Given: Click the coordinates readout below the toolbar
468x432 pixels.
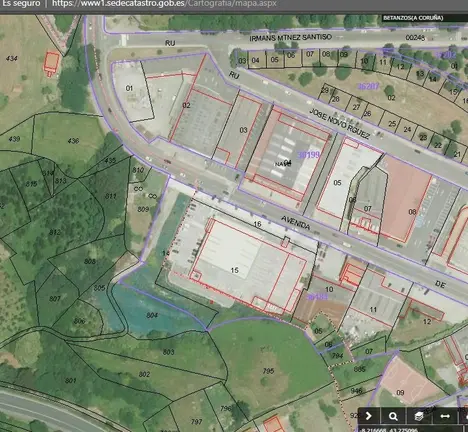Looking at the screenshot, I should coord(388,429).
